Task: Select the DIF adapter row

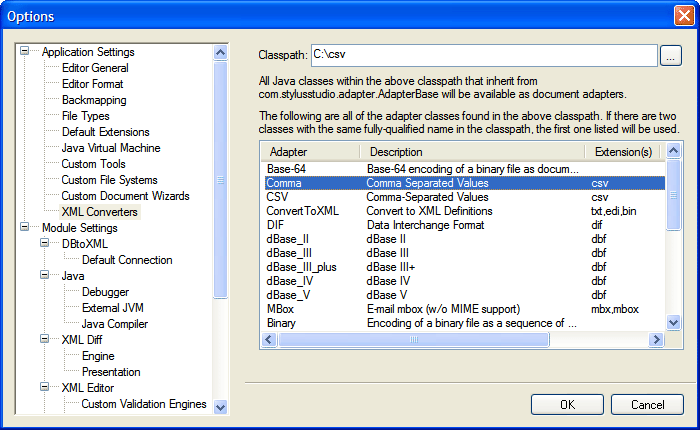Action: click(x=463, y=225)
